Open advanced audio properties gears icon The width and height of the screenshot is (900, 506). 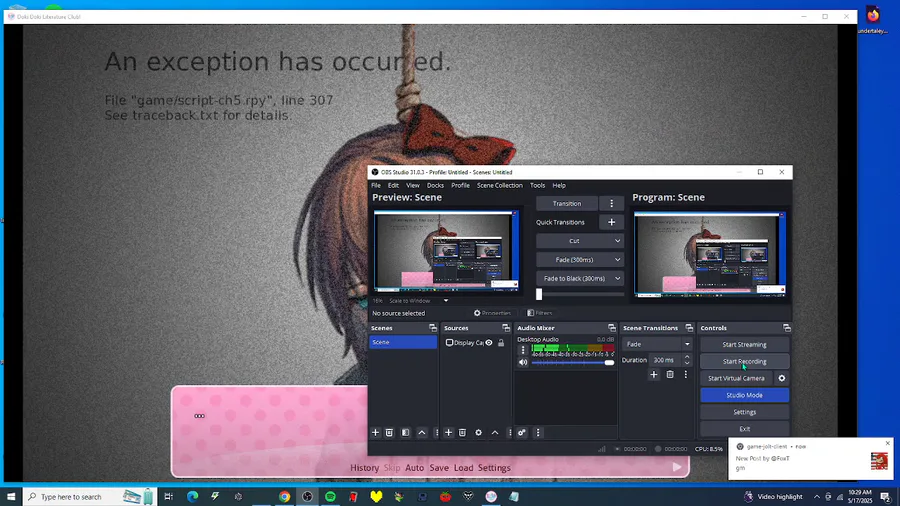pos(522,433)
